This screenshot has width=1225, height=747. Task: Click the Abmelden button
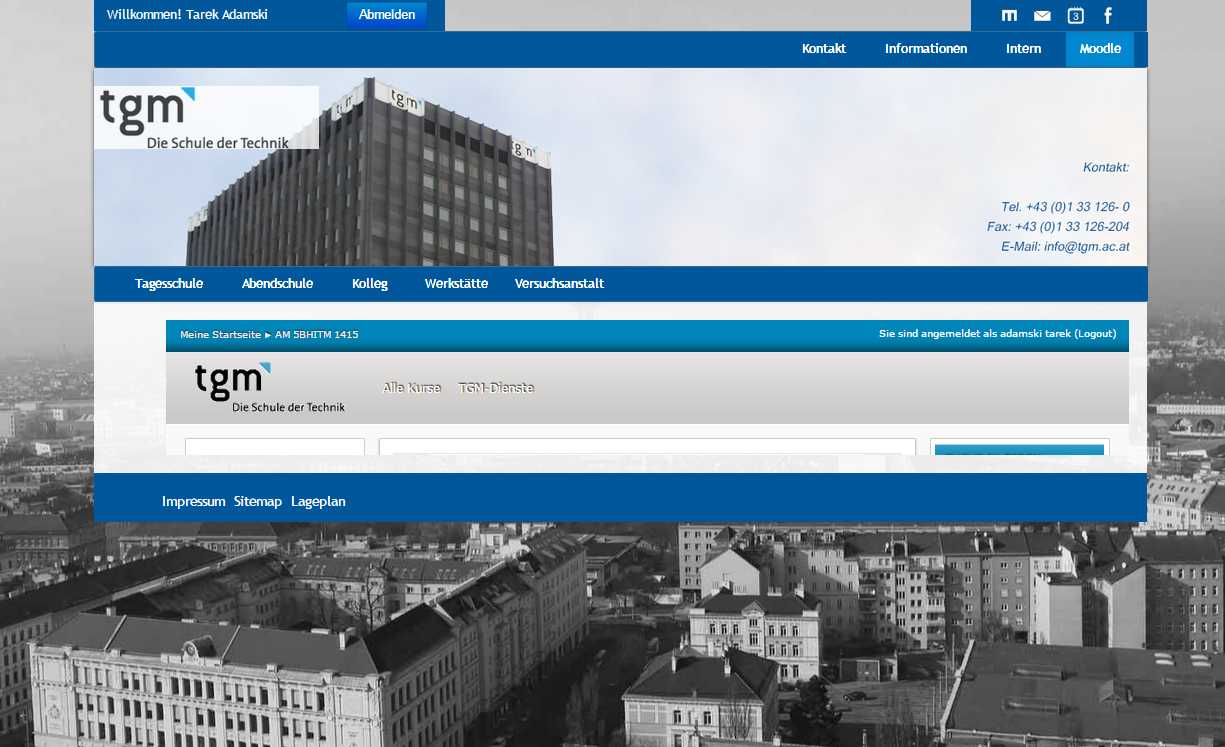pos(387,15)
